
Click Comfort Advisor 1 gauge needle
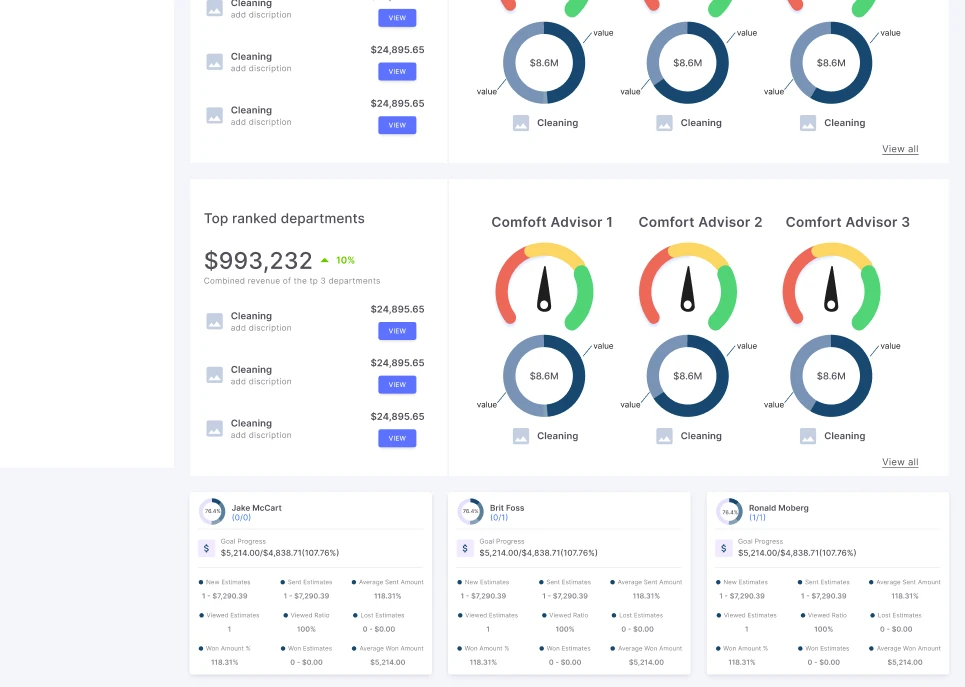pyautogui.click(x=544, y=289)
